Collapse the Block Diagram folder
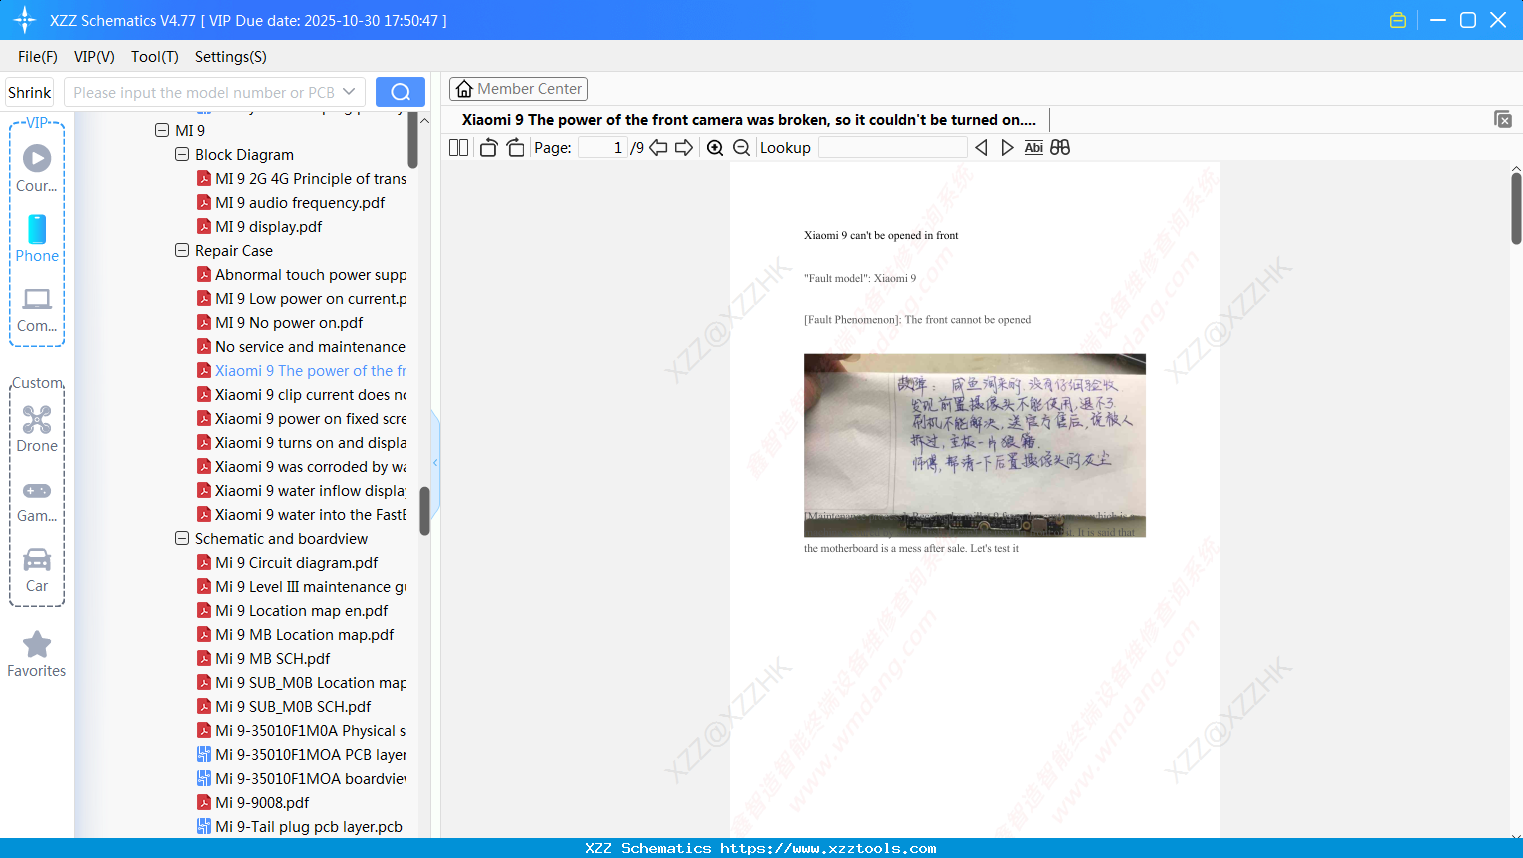The height and width of the screenshot is (858, 1523). (182, 154)
